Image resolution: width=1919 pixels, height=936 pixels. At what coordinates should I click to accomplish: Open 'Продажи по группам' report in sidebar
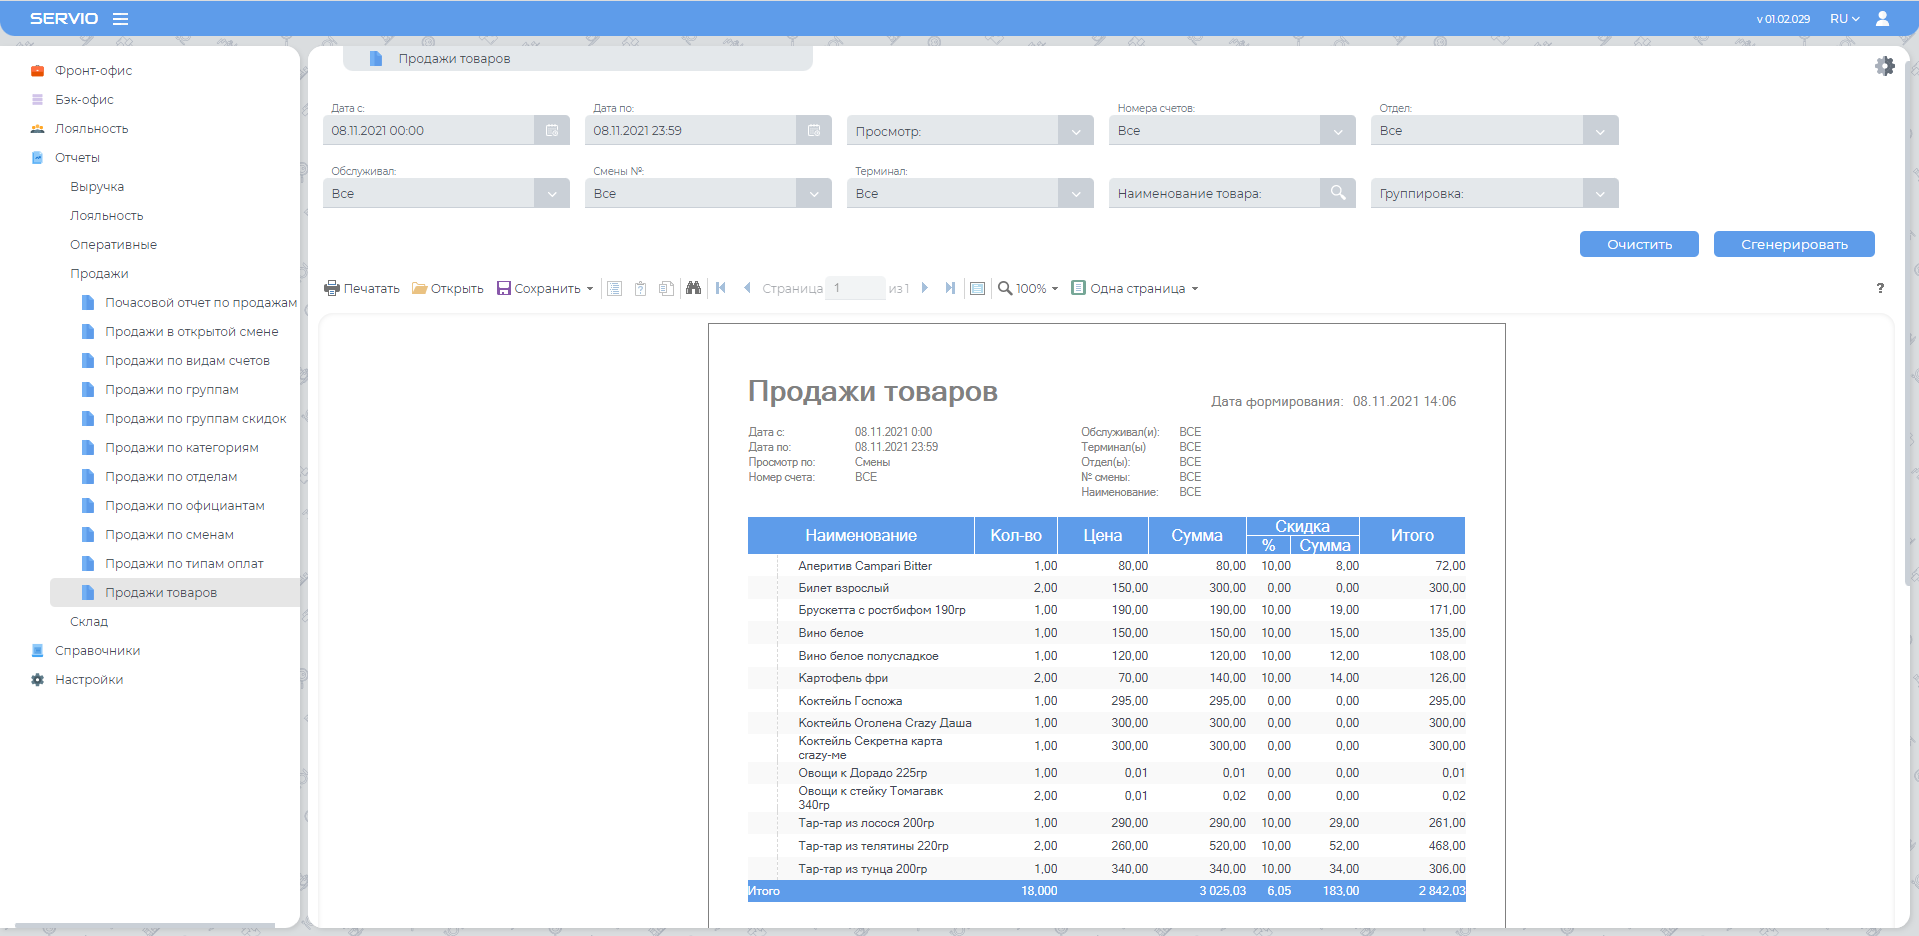coord(171,389)
